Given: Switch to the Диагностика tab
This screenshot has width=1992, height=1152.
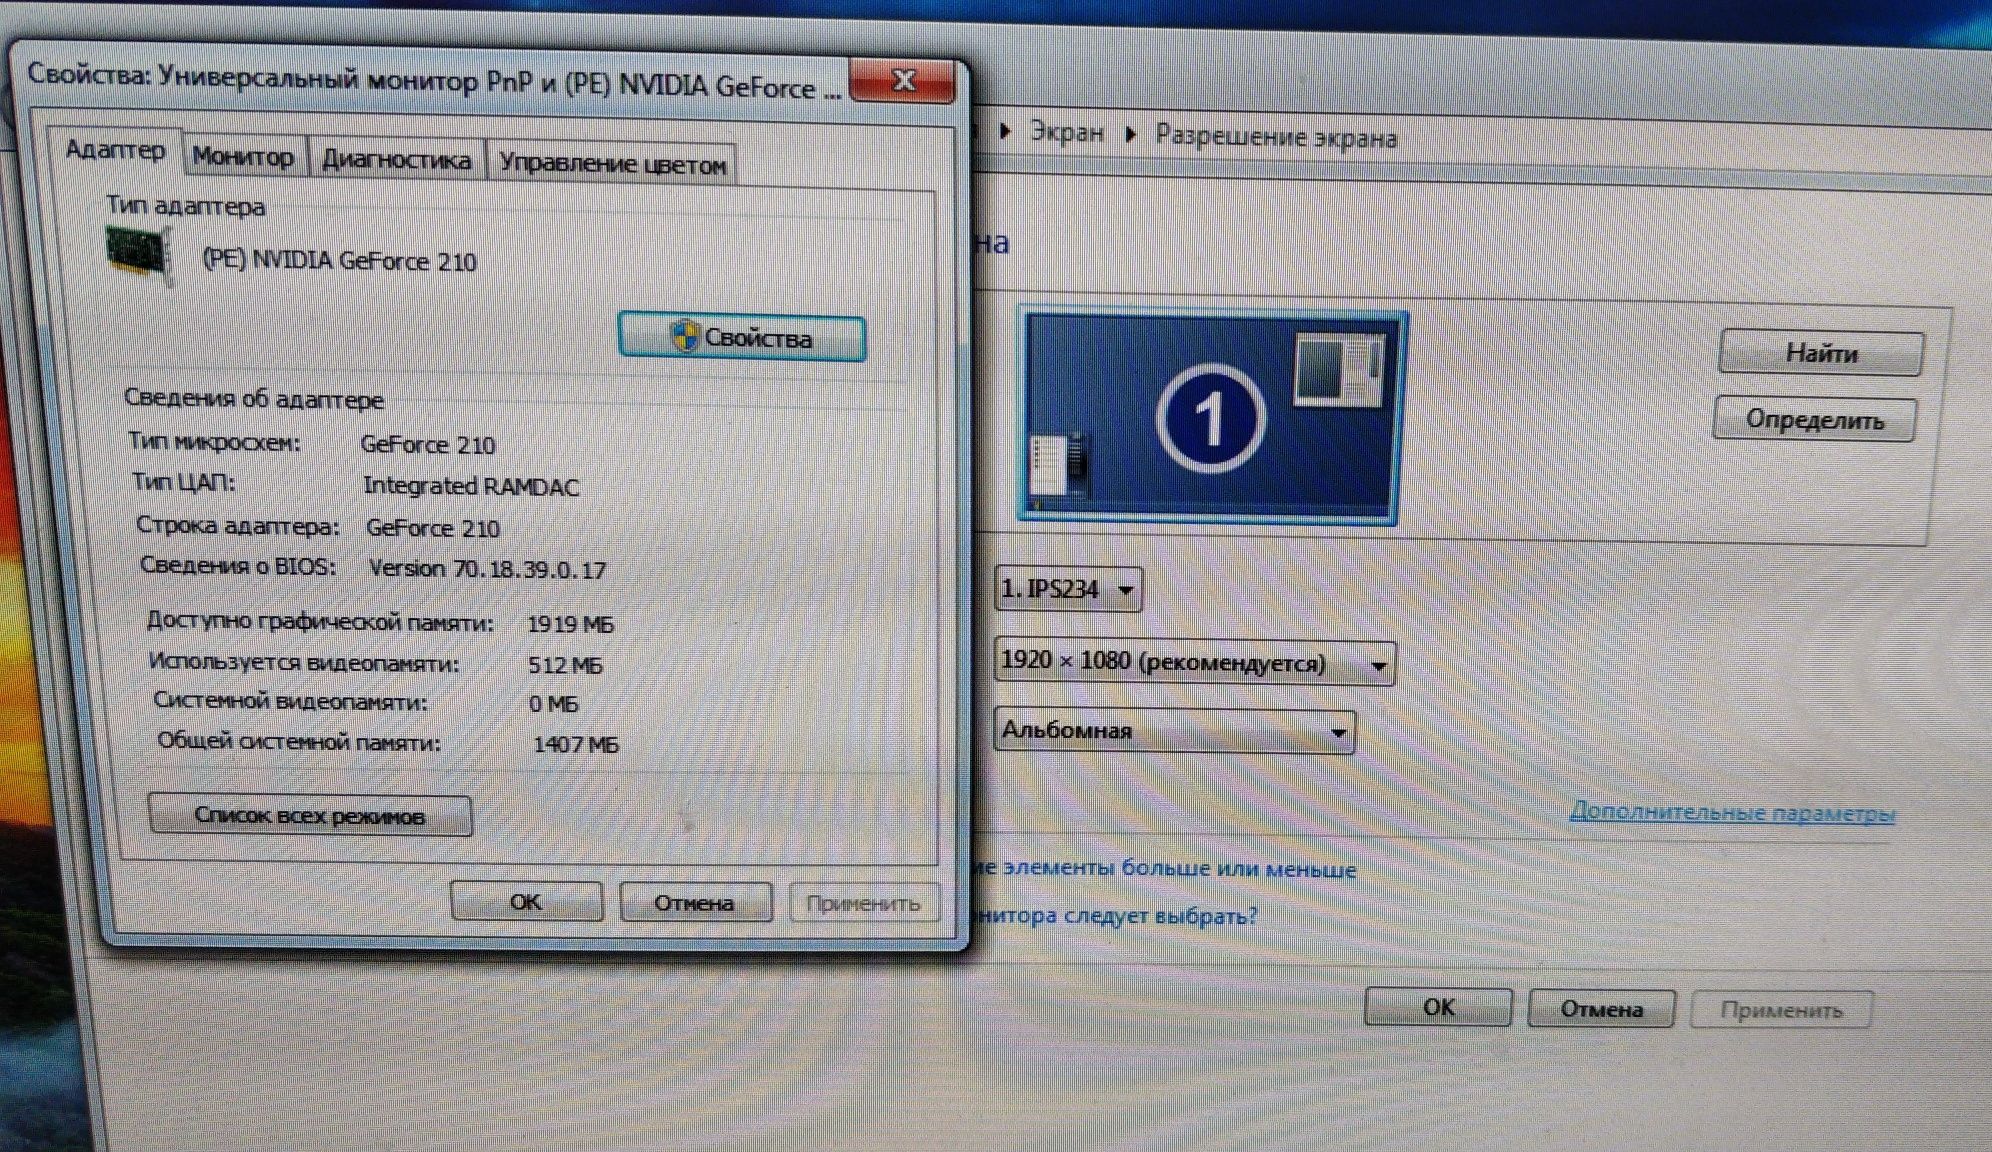Looking at the screenshot, I should (396, 160).
